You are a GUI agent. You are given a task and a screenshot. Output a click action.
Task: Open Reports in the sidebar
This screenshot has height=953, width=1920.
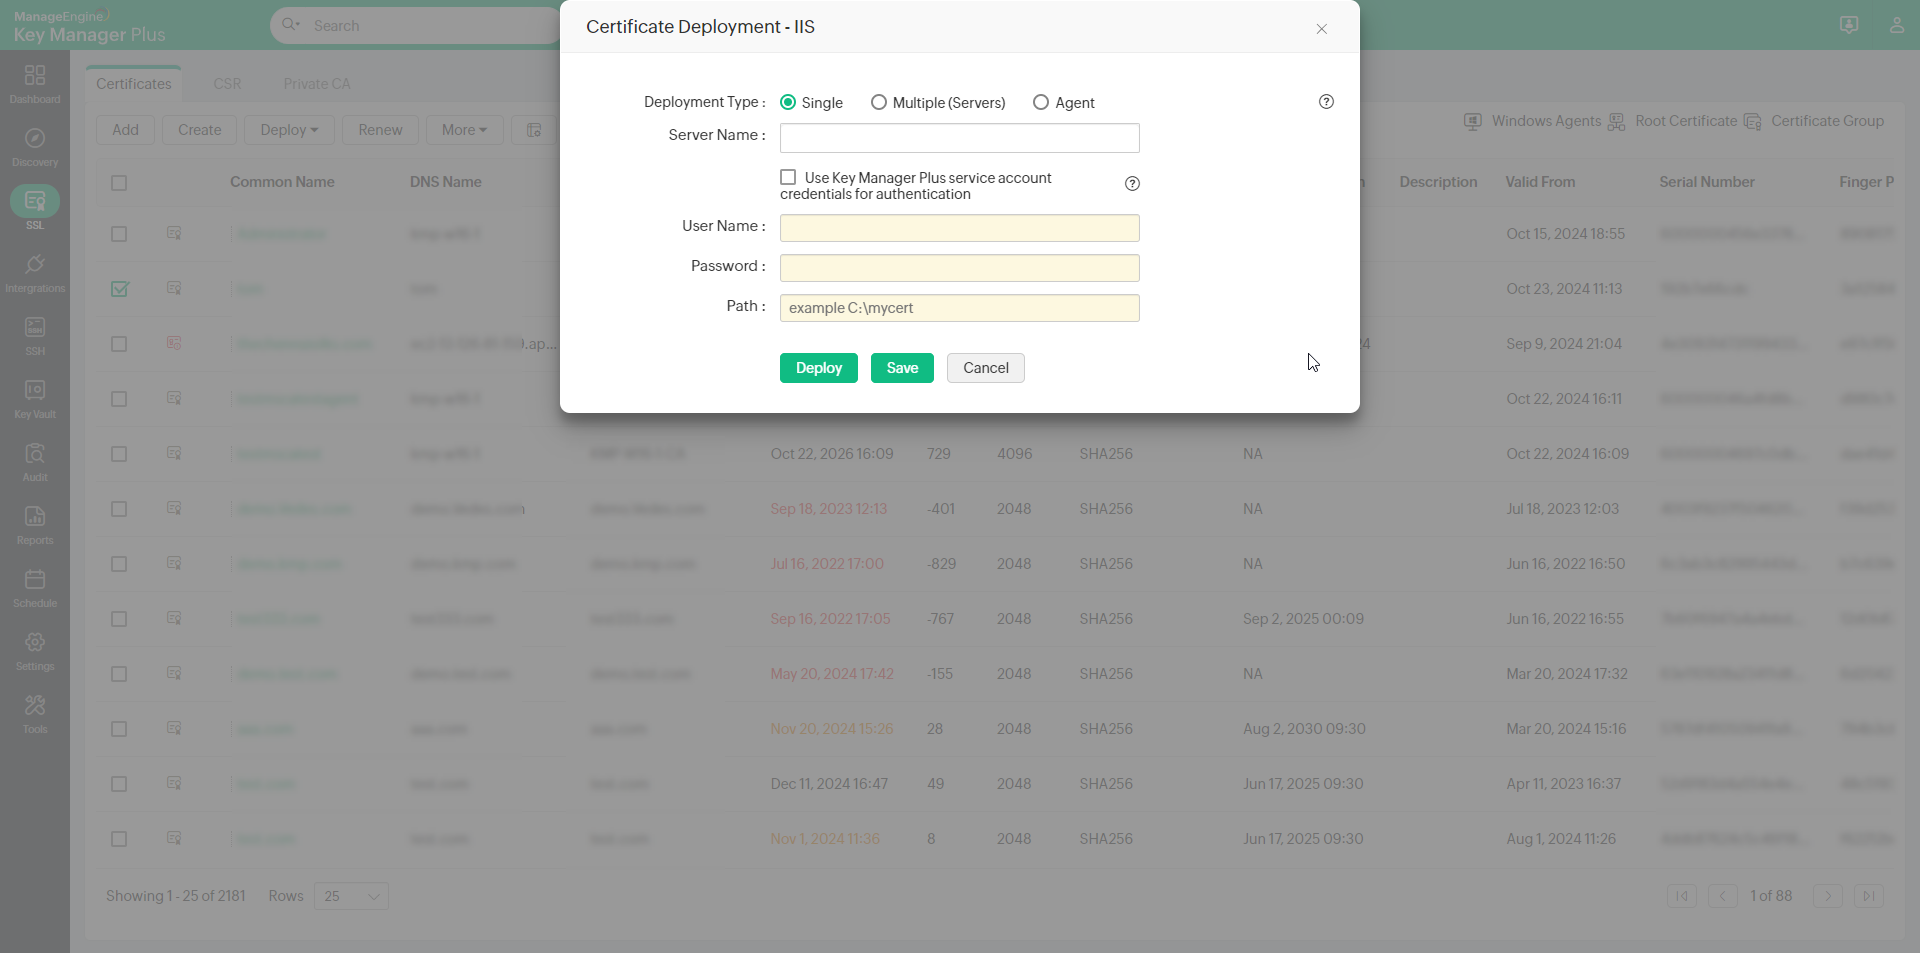pos(35,525)
